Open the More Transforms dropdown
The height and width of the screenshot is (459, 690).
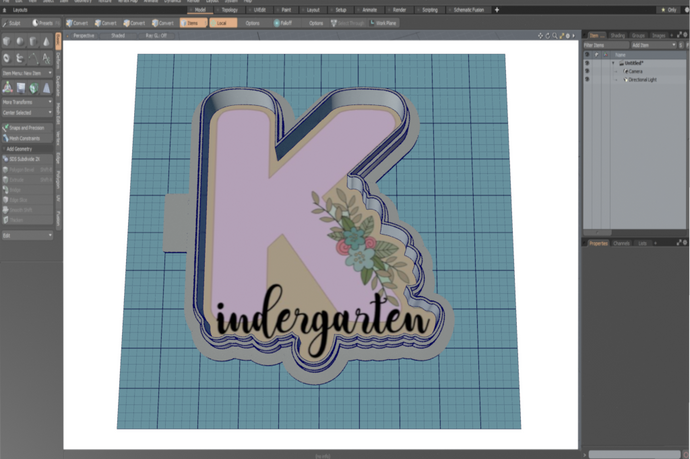click(27, 102)
